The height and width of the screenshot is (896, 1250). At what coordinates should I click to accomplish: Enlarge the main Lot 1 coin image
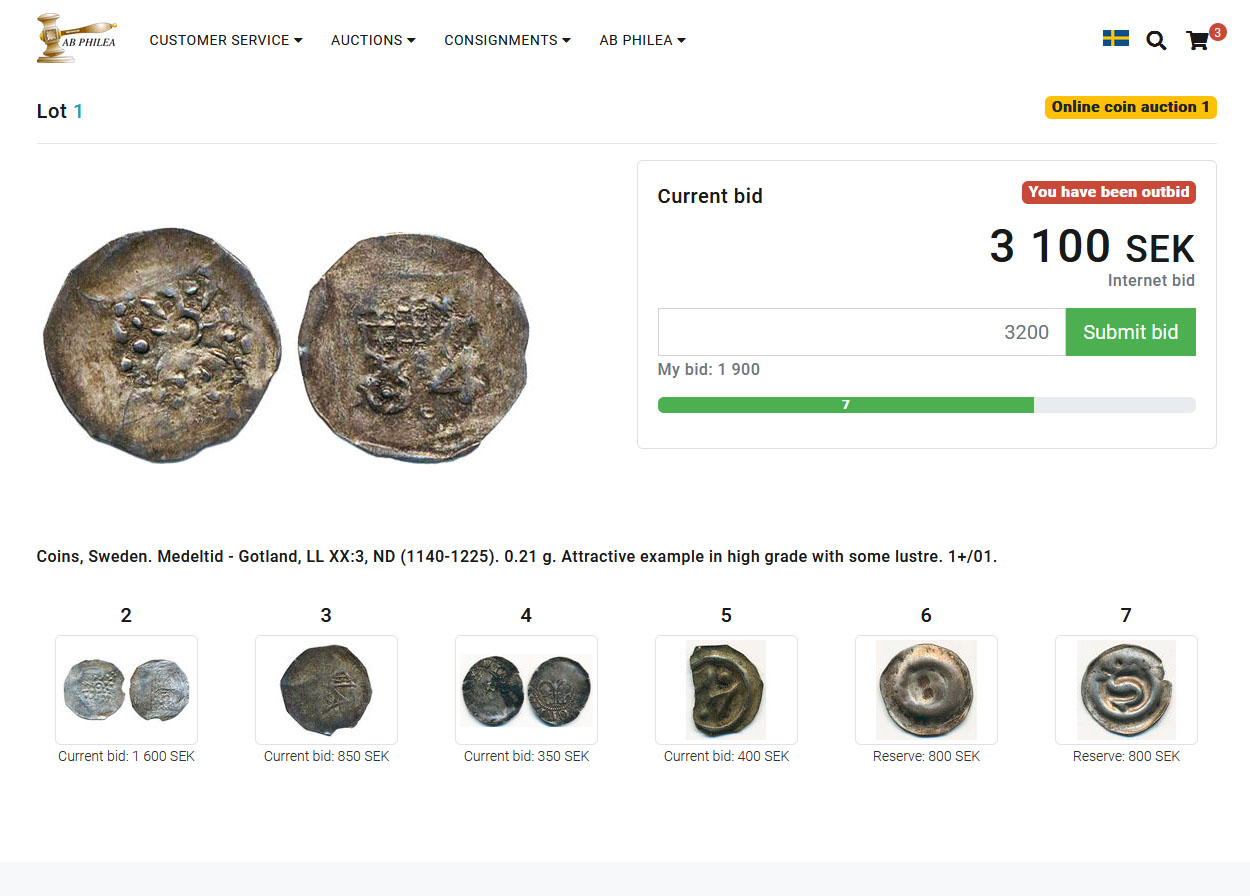coord(285,345)
